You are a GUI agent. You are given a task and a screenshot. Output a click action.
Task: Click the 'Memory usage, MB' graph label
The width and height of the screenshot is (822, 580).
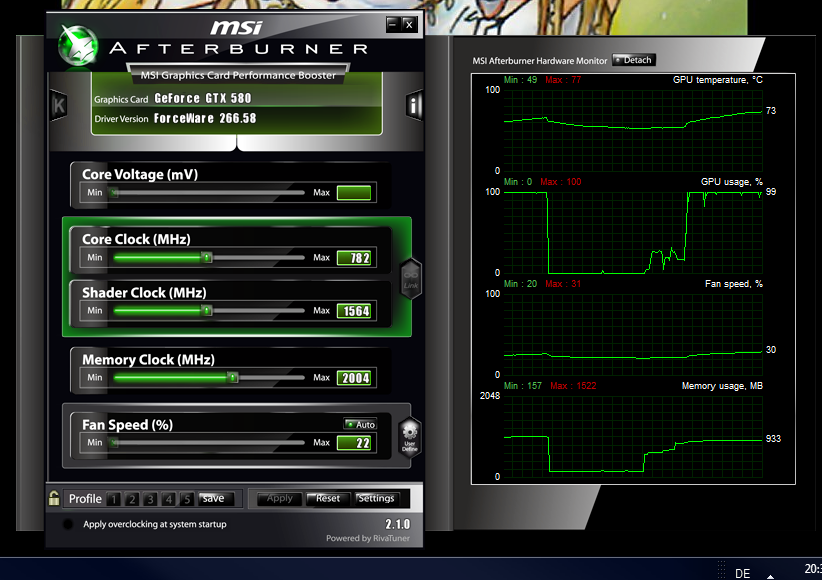click(x=722, y=386)
